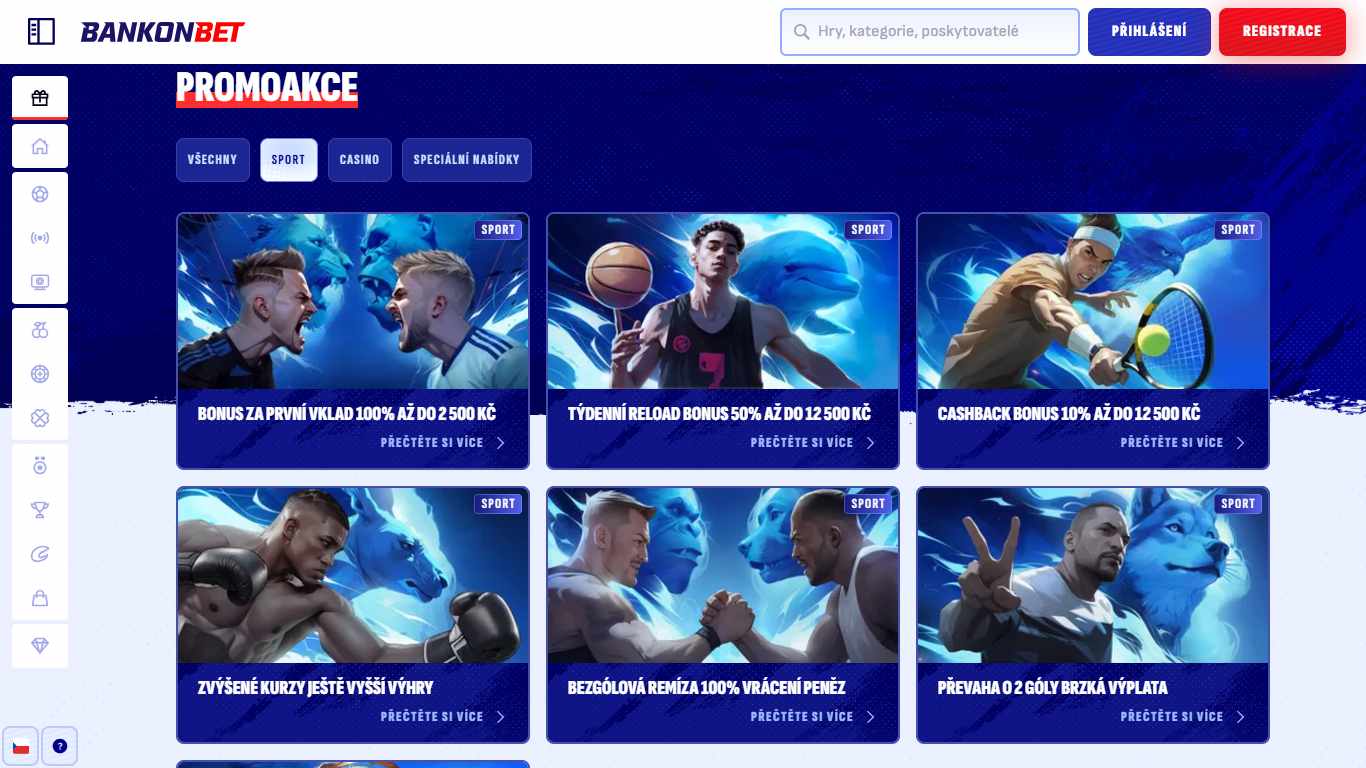Click chevron on cashback bonus card
Screen dimensions: 1366x768
(x=1241, y=443)
